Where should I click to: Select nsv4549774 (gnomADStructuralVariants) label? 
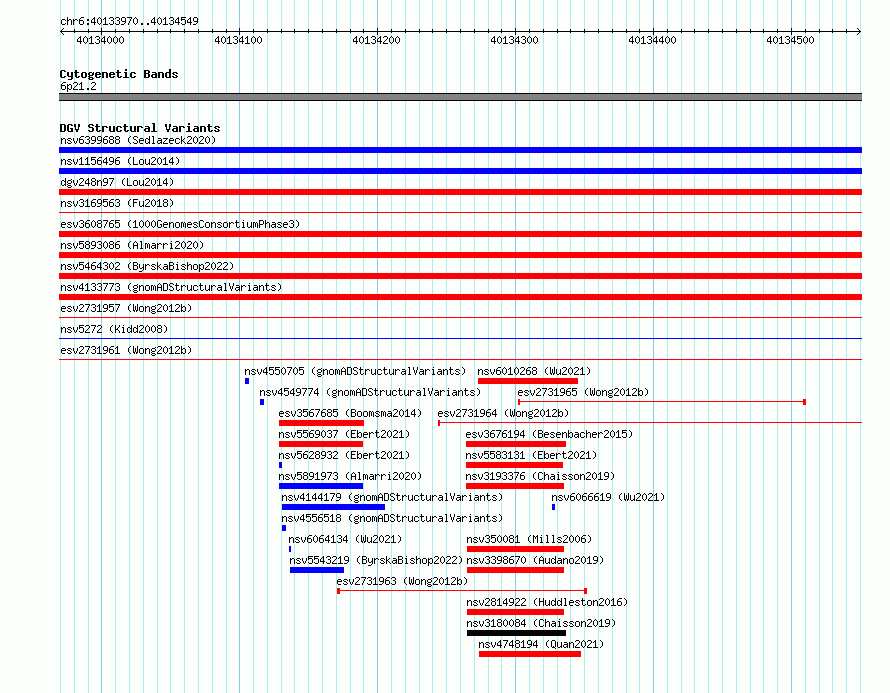pyautogui.click(x=370, y=392)
